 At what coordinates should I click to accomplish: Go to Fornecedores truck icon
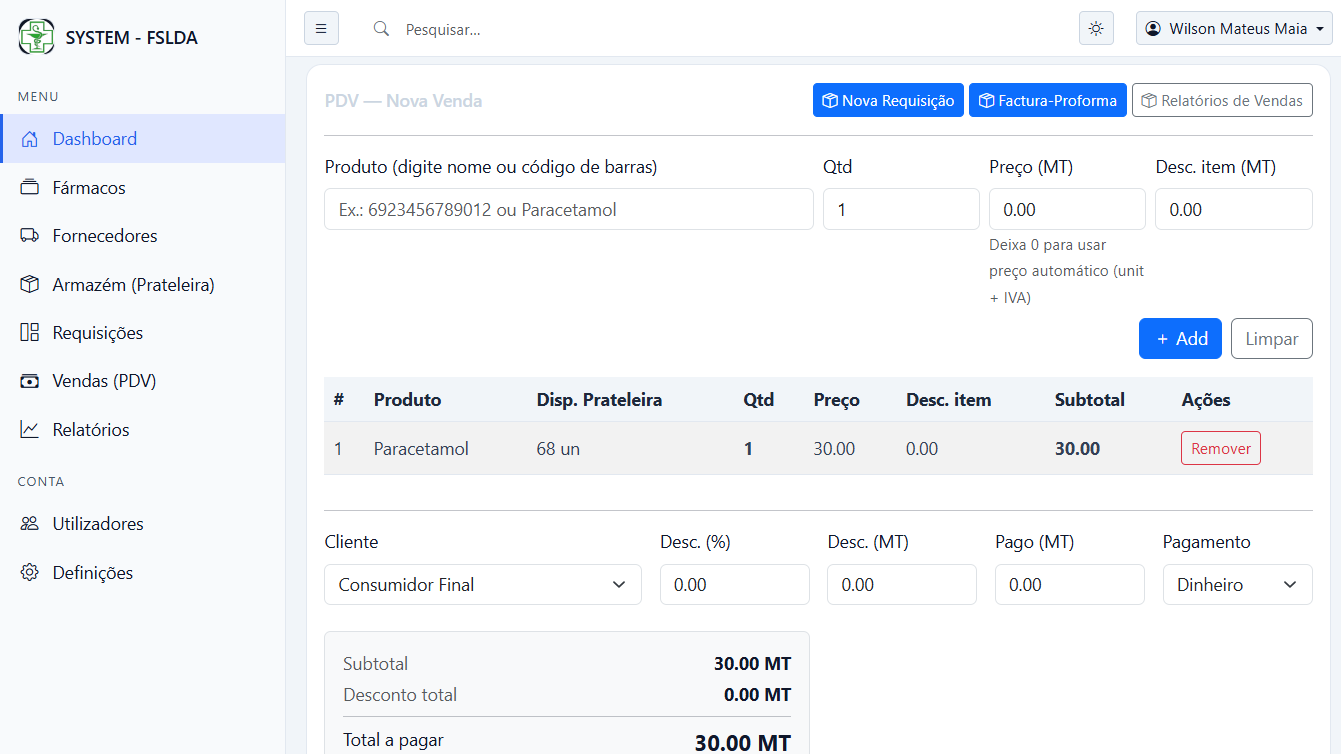[x=30, y=236]
